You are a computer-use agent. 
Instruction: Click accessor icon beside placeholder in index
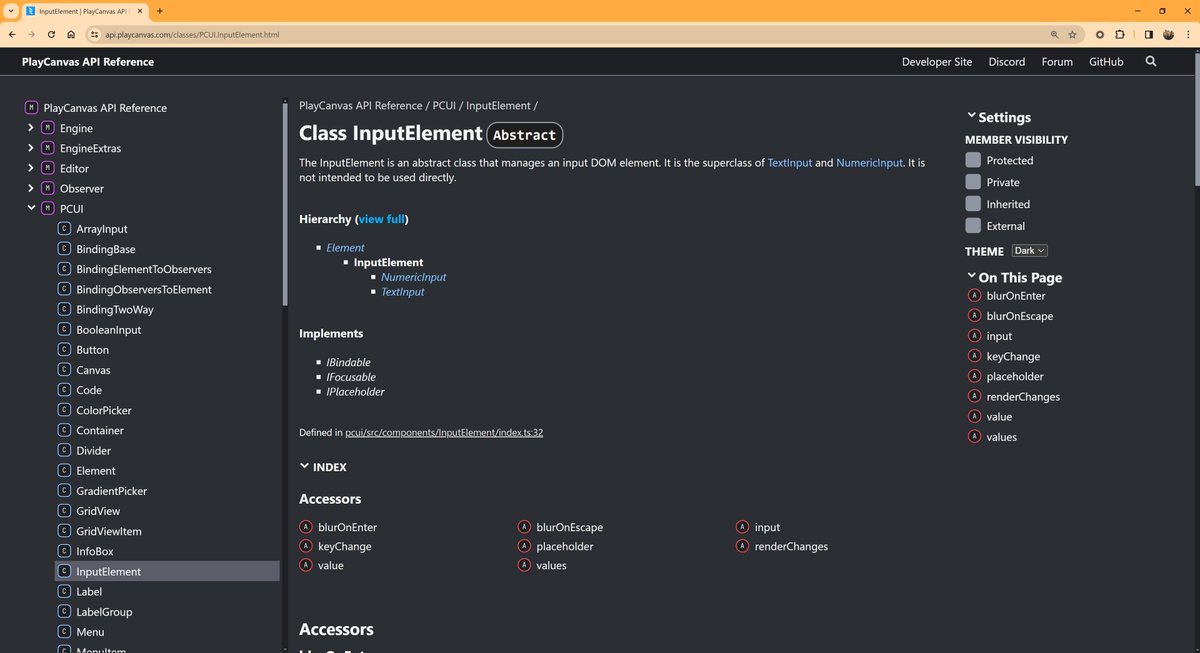pos(524,546)
